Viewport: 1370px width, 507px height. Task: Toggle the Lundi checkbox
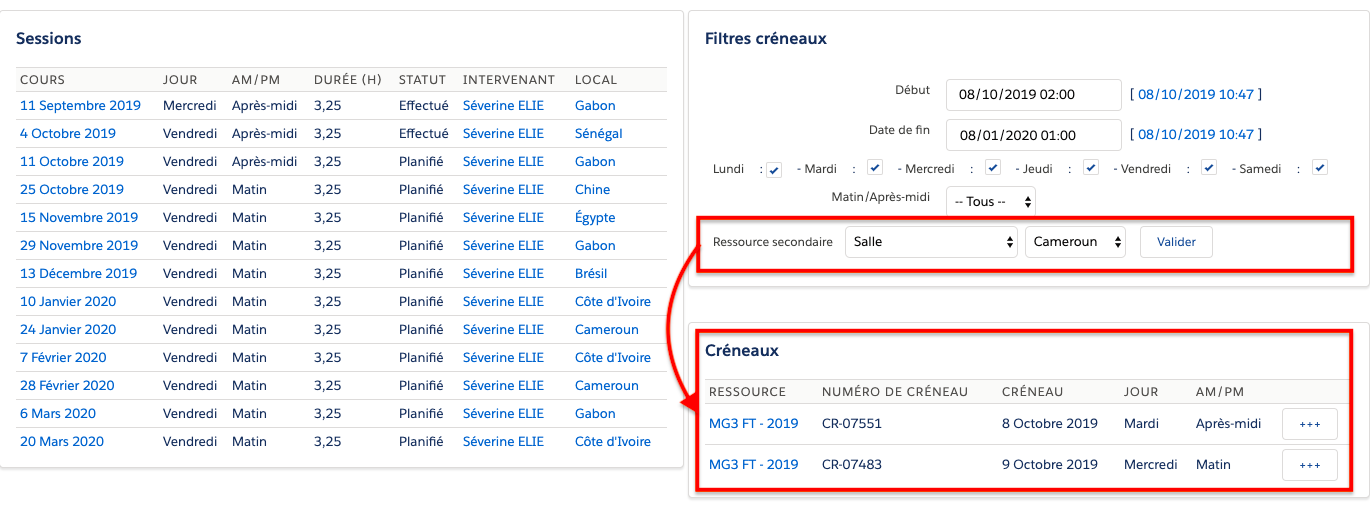(x=774, y=170)
